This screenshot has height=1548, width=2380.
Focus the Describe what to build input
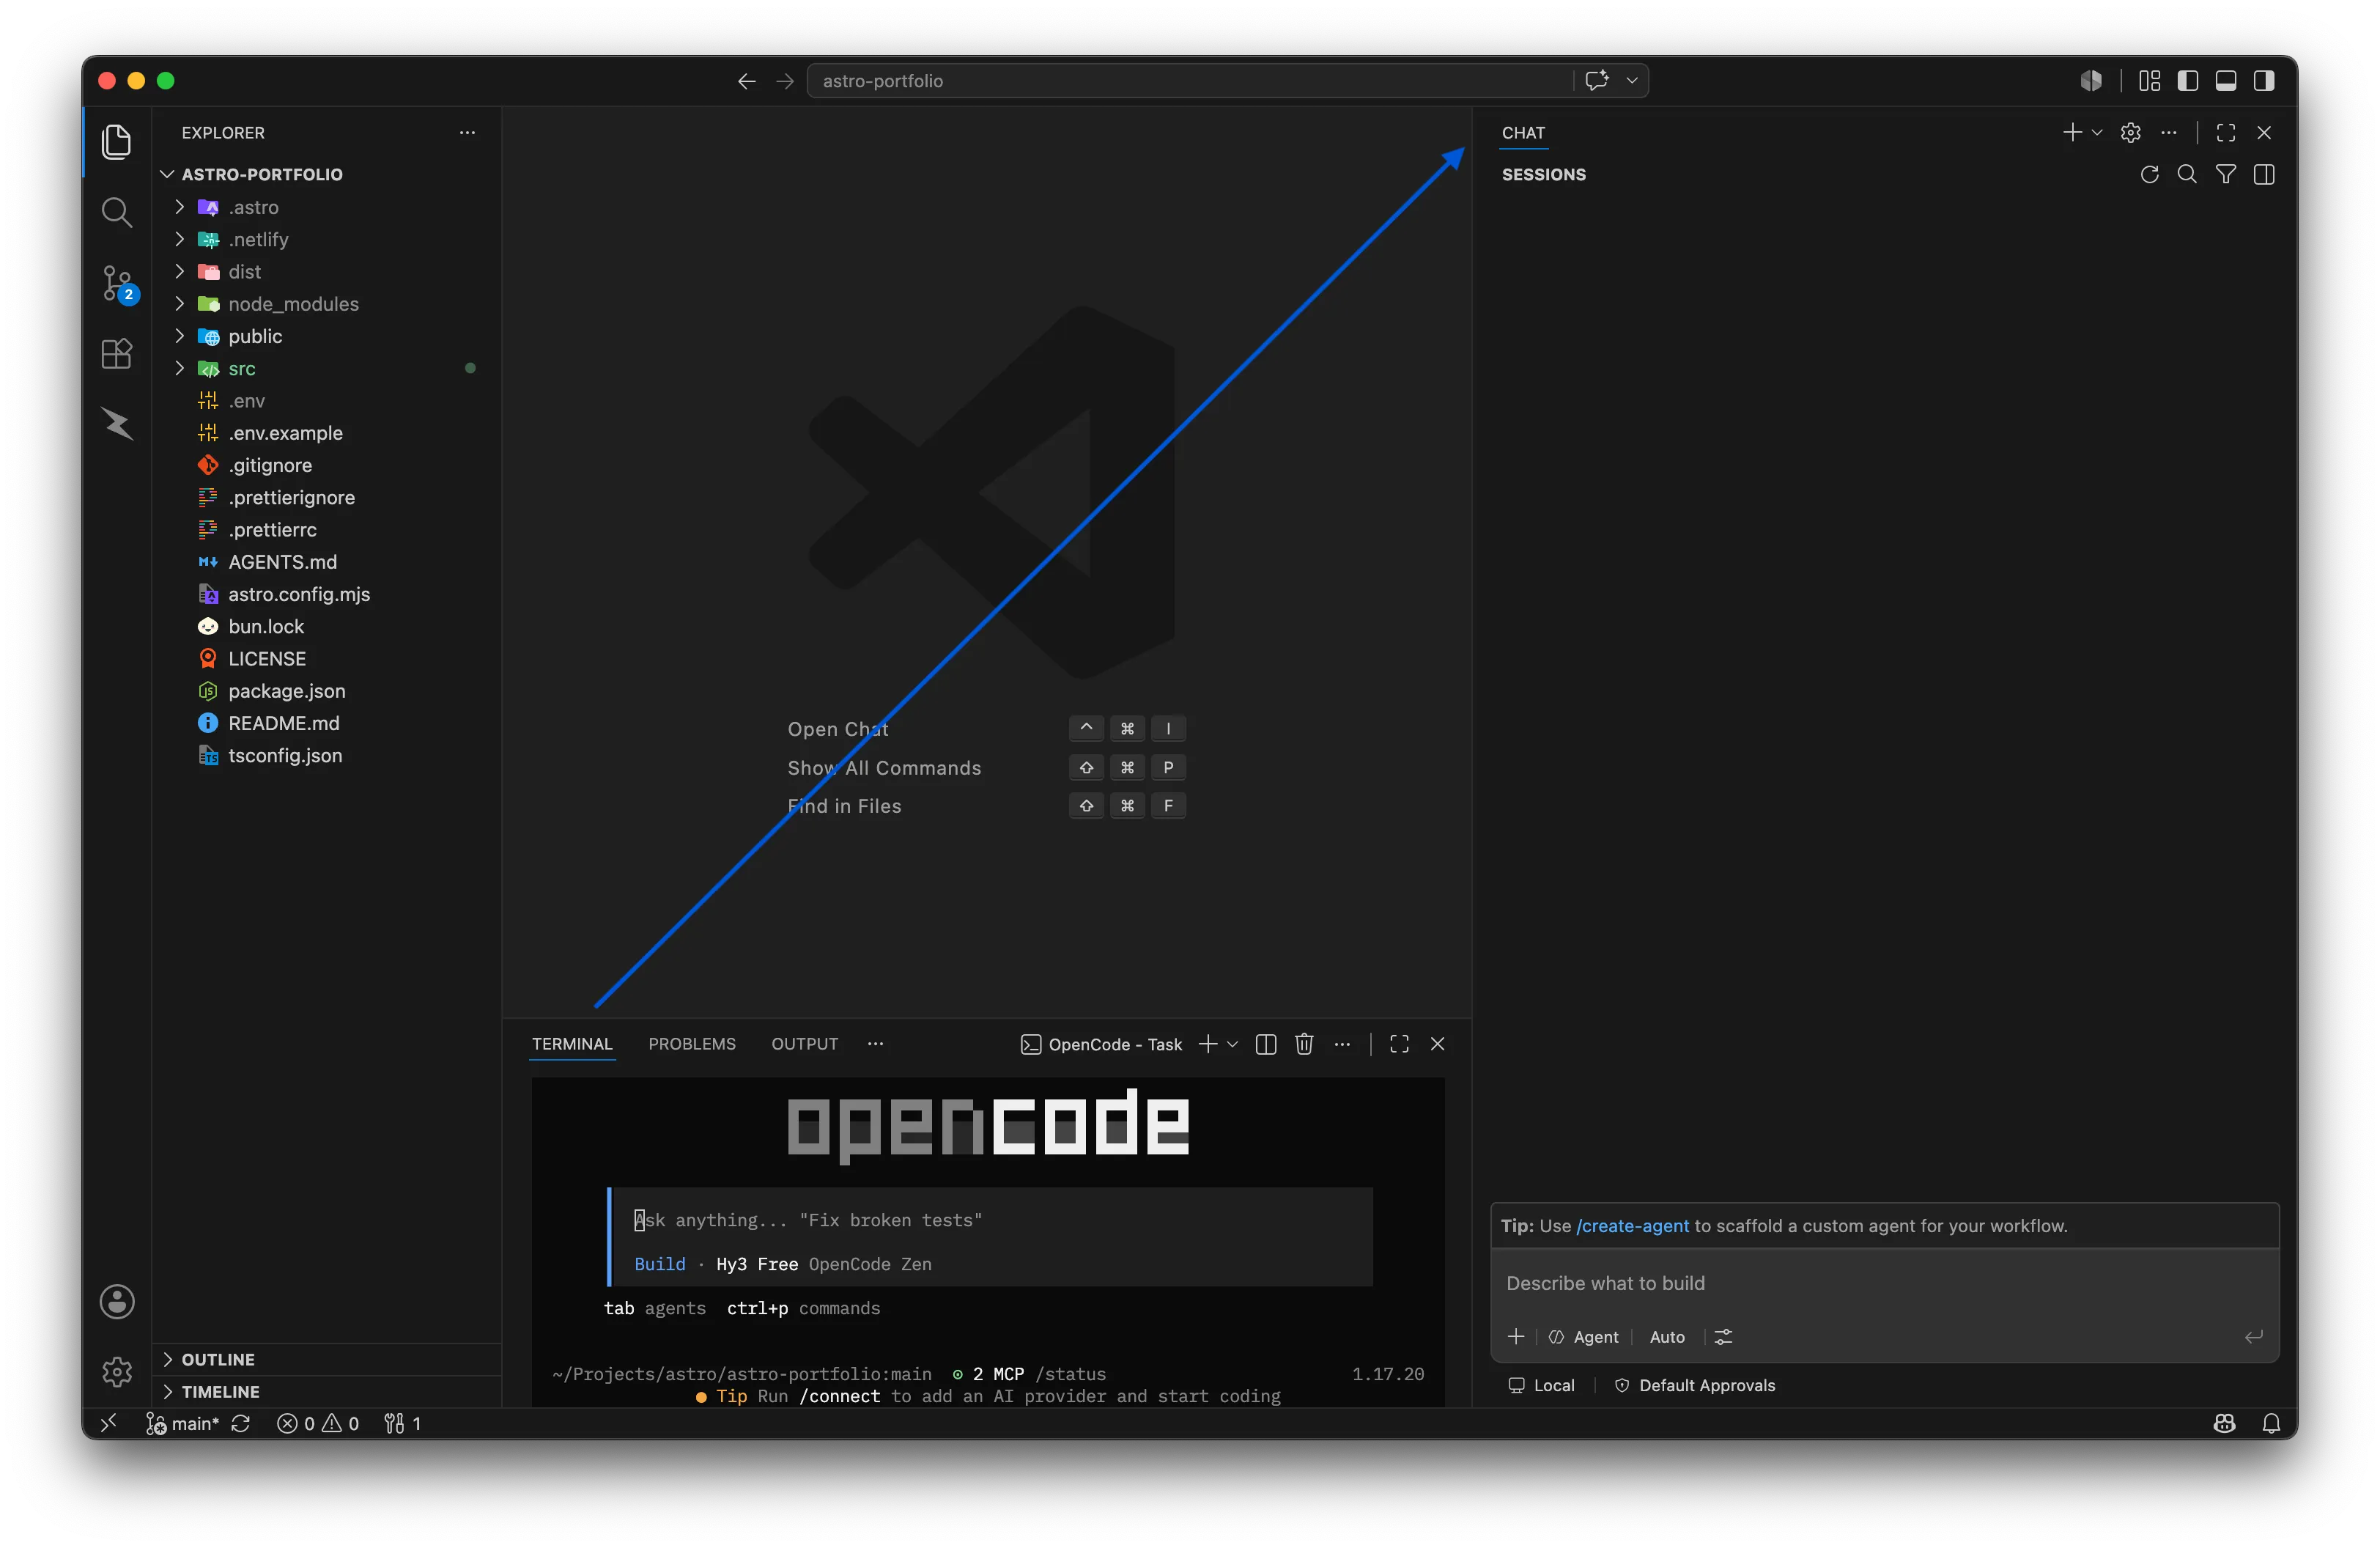[x=1884, y=1283]
